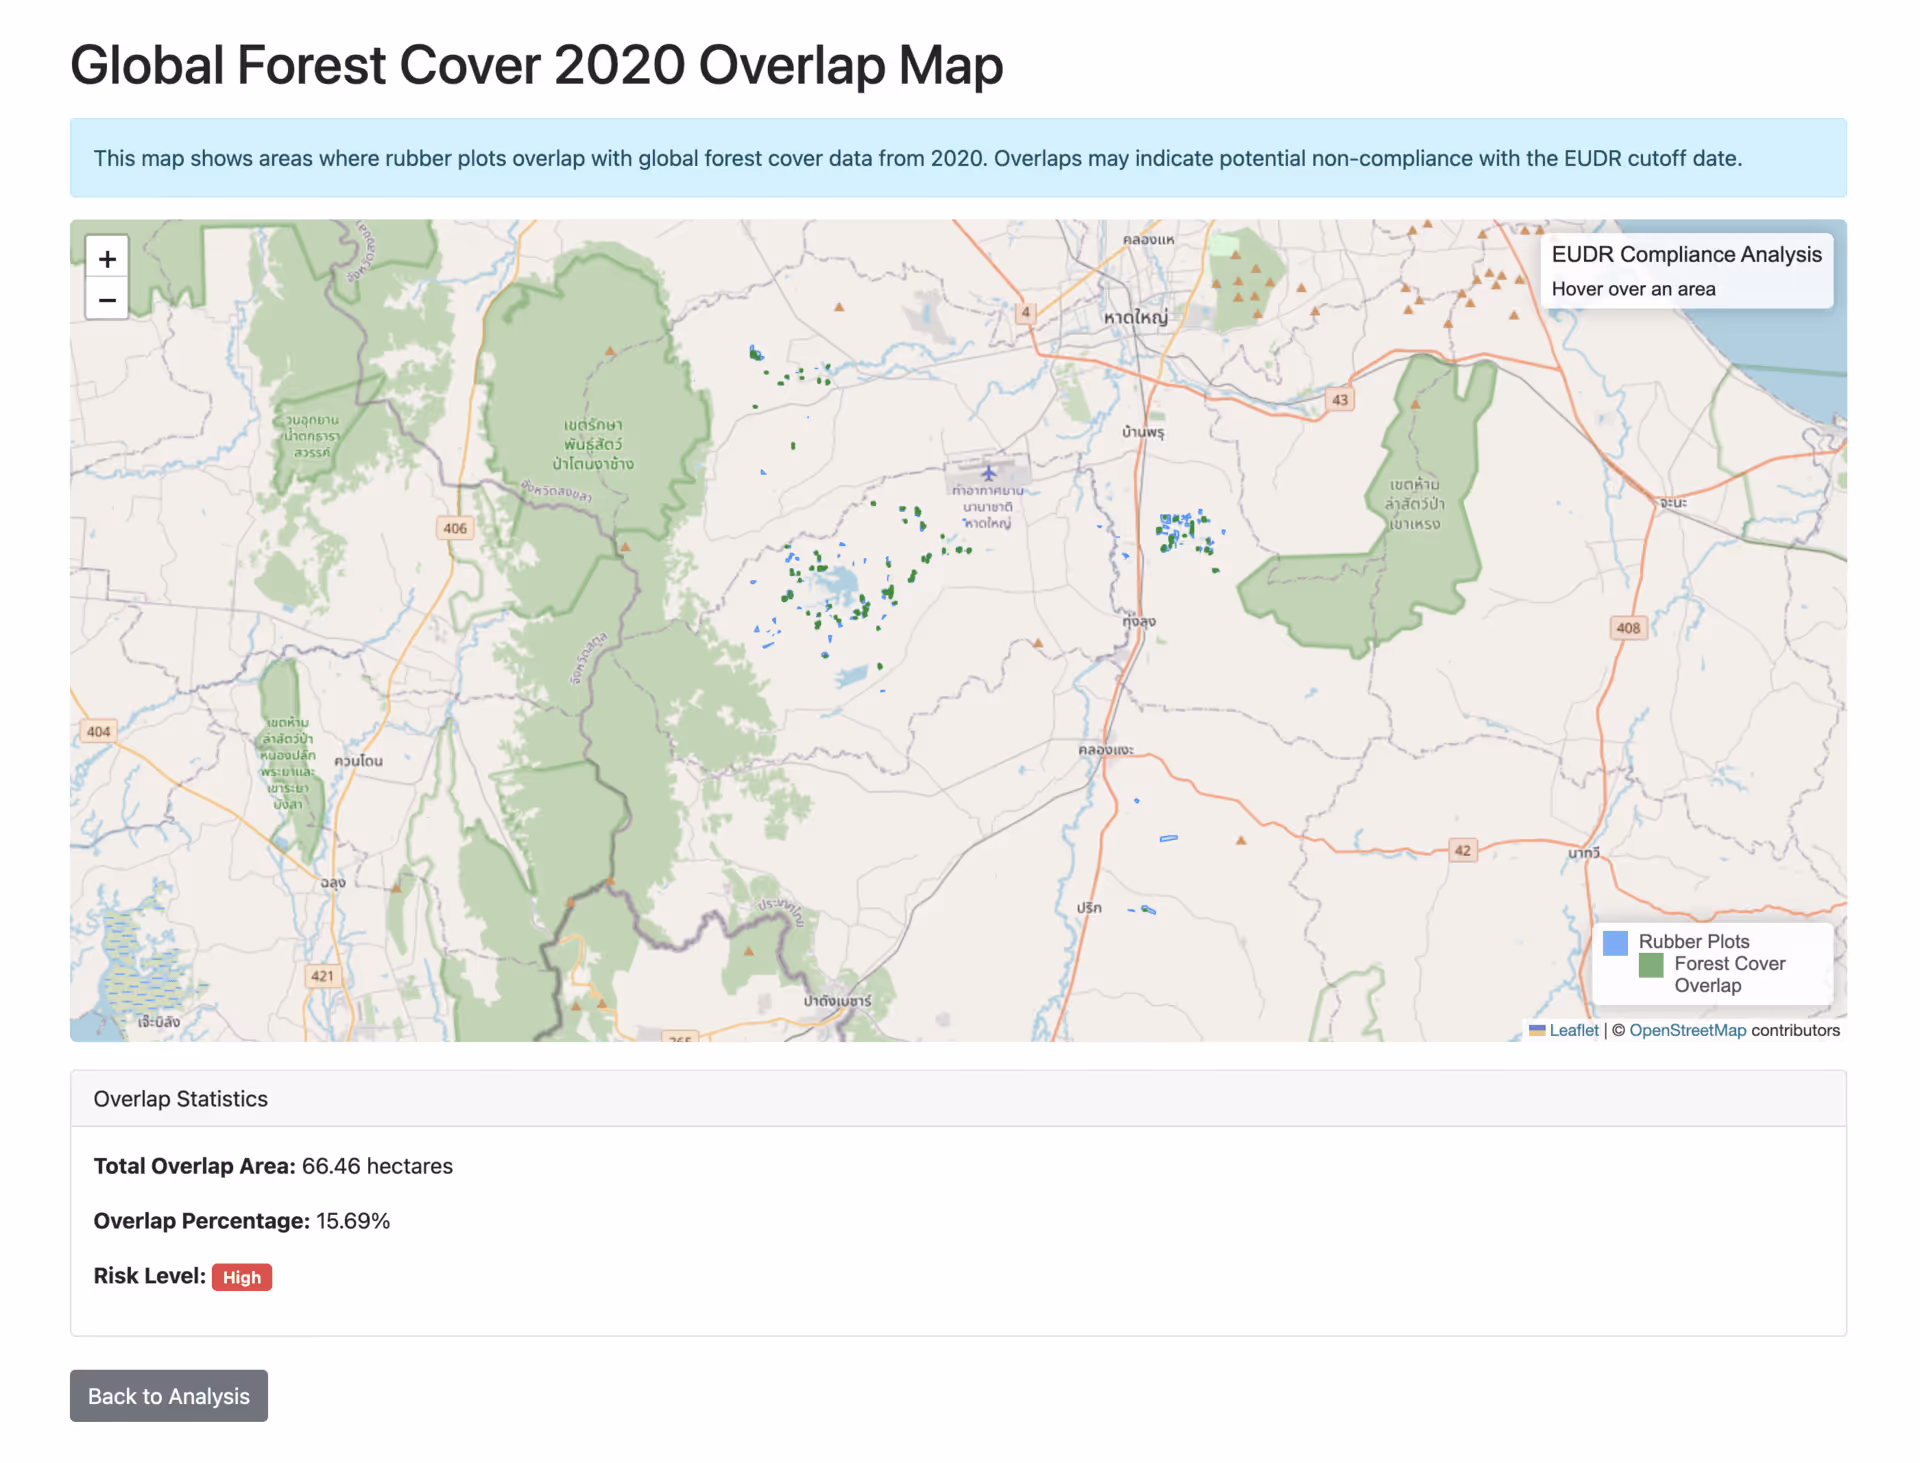Viewport: 1920px width, 1463px height.
Task: Click the route 408 road shield marker
Action: (1629, 627)
